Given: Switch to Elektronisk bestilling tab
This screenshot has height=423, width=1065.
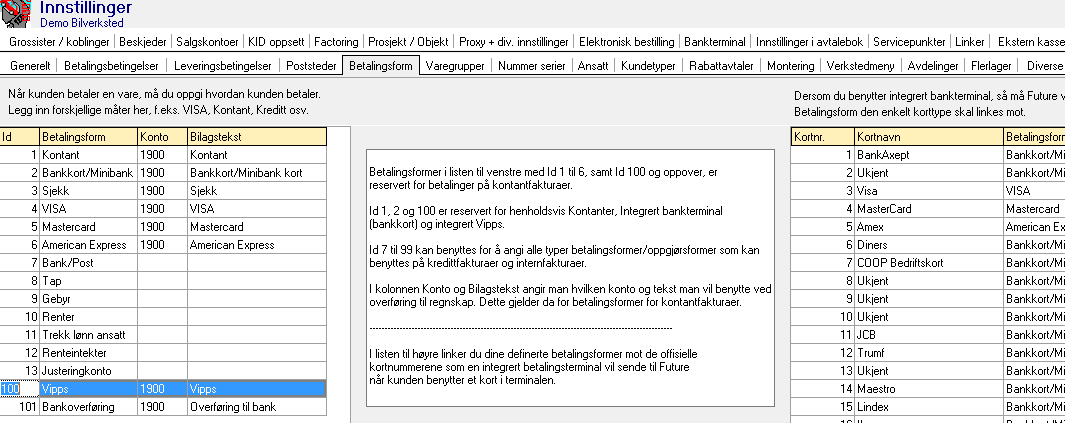Looking at the screenshot, I should [626, 42].
